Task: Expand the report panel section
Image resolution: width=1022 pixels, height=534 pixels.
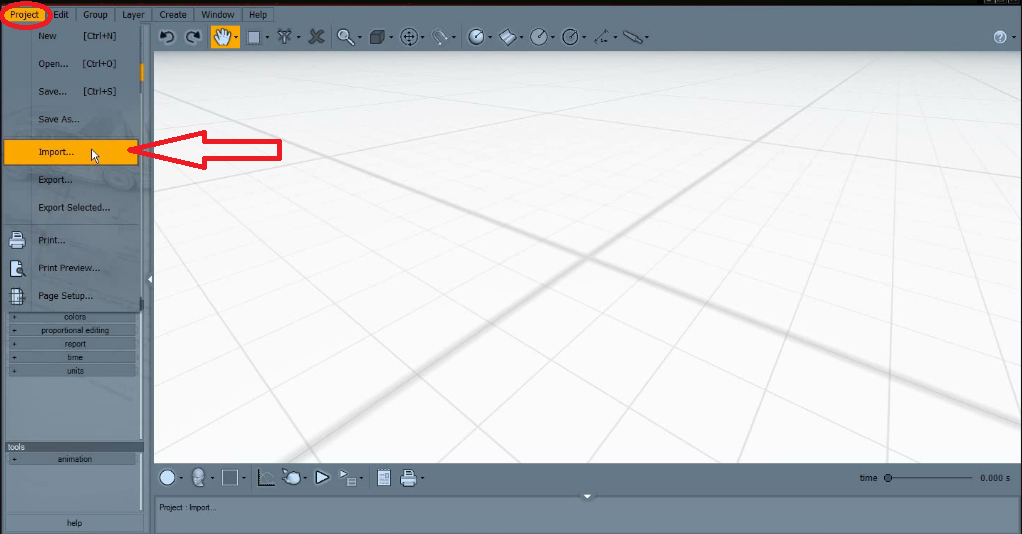Action: pos(72,344)
